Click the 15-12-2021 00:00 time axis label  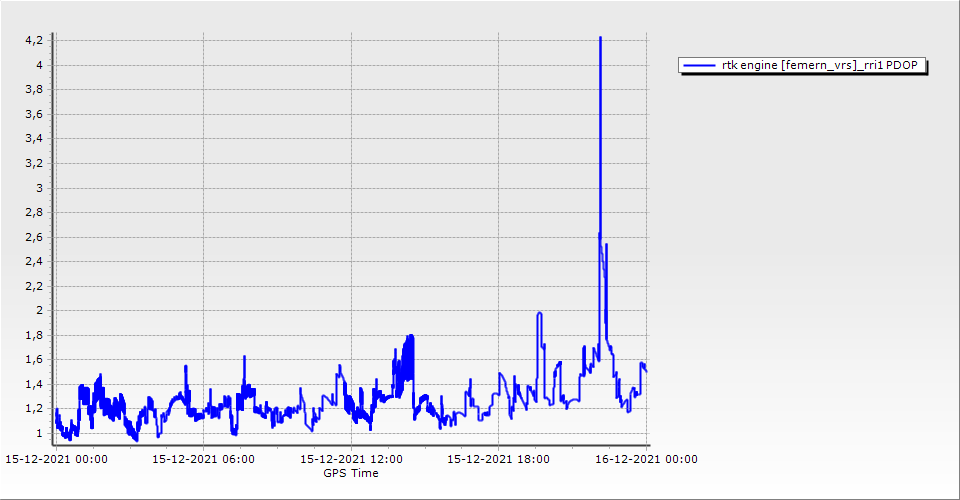pyautogui.click(x=56, y=459)
